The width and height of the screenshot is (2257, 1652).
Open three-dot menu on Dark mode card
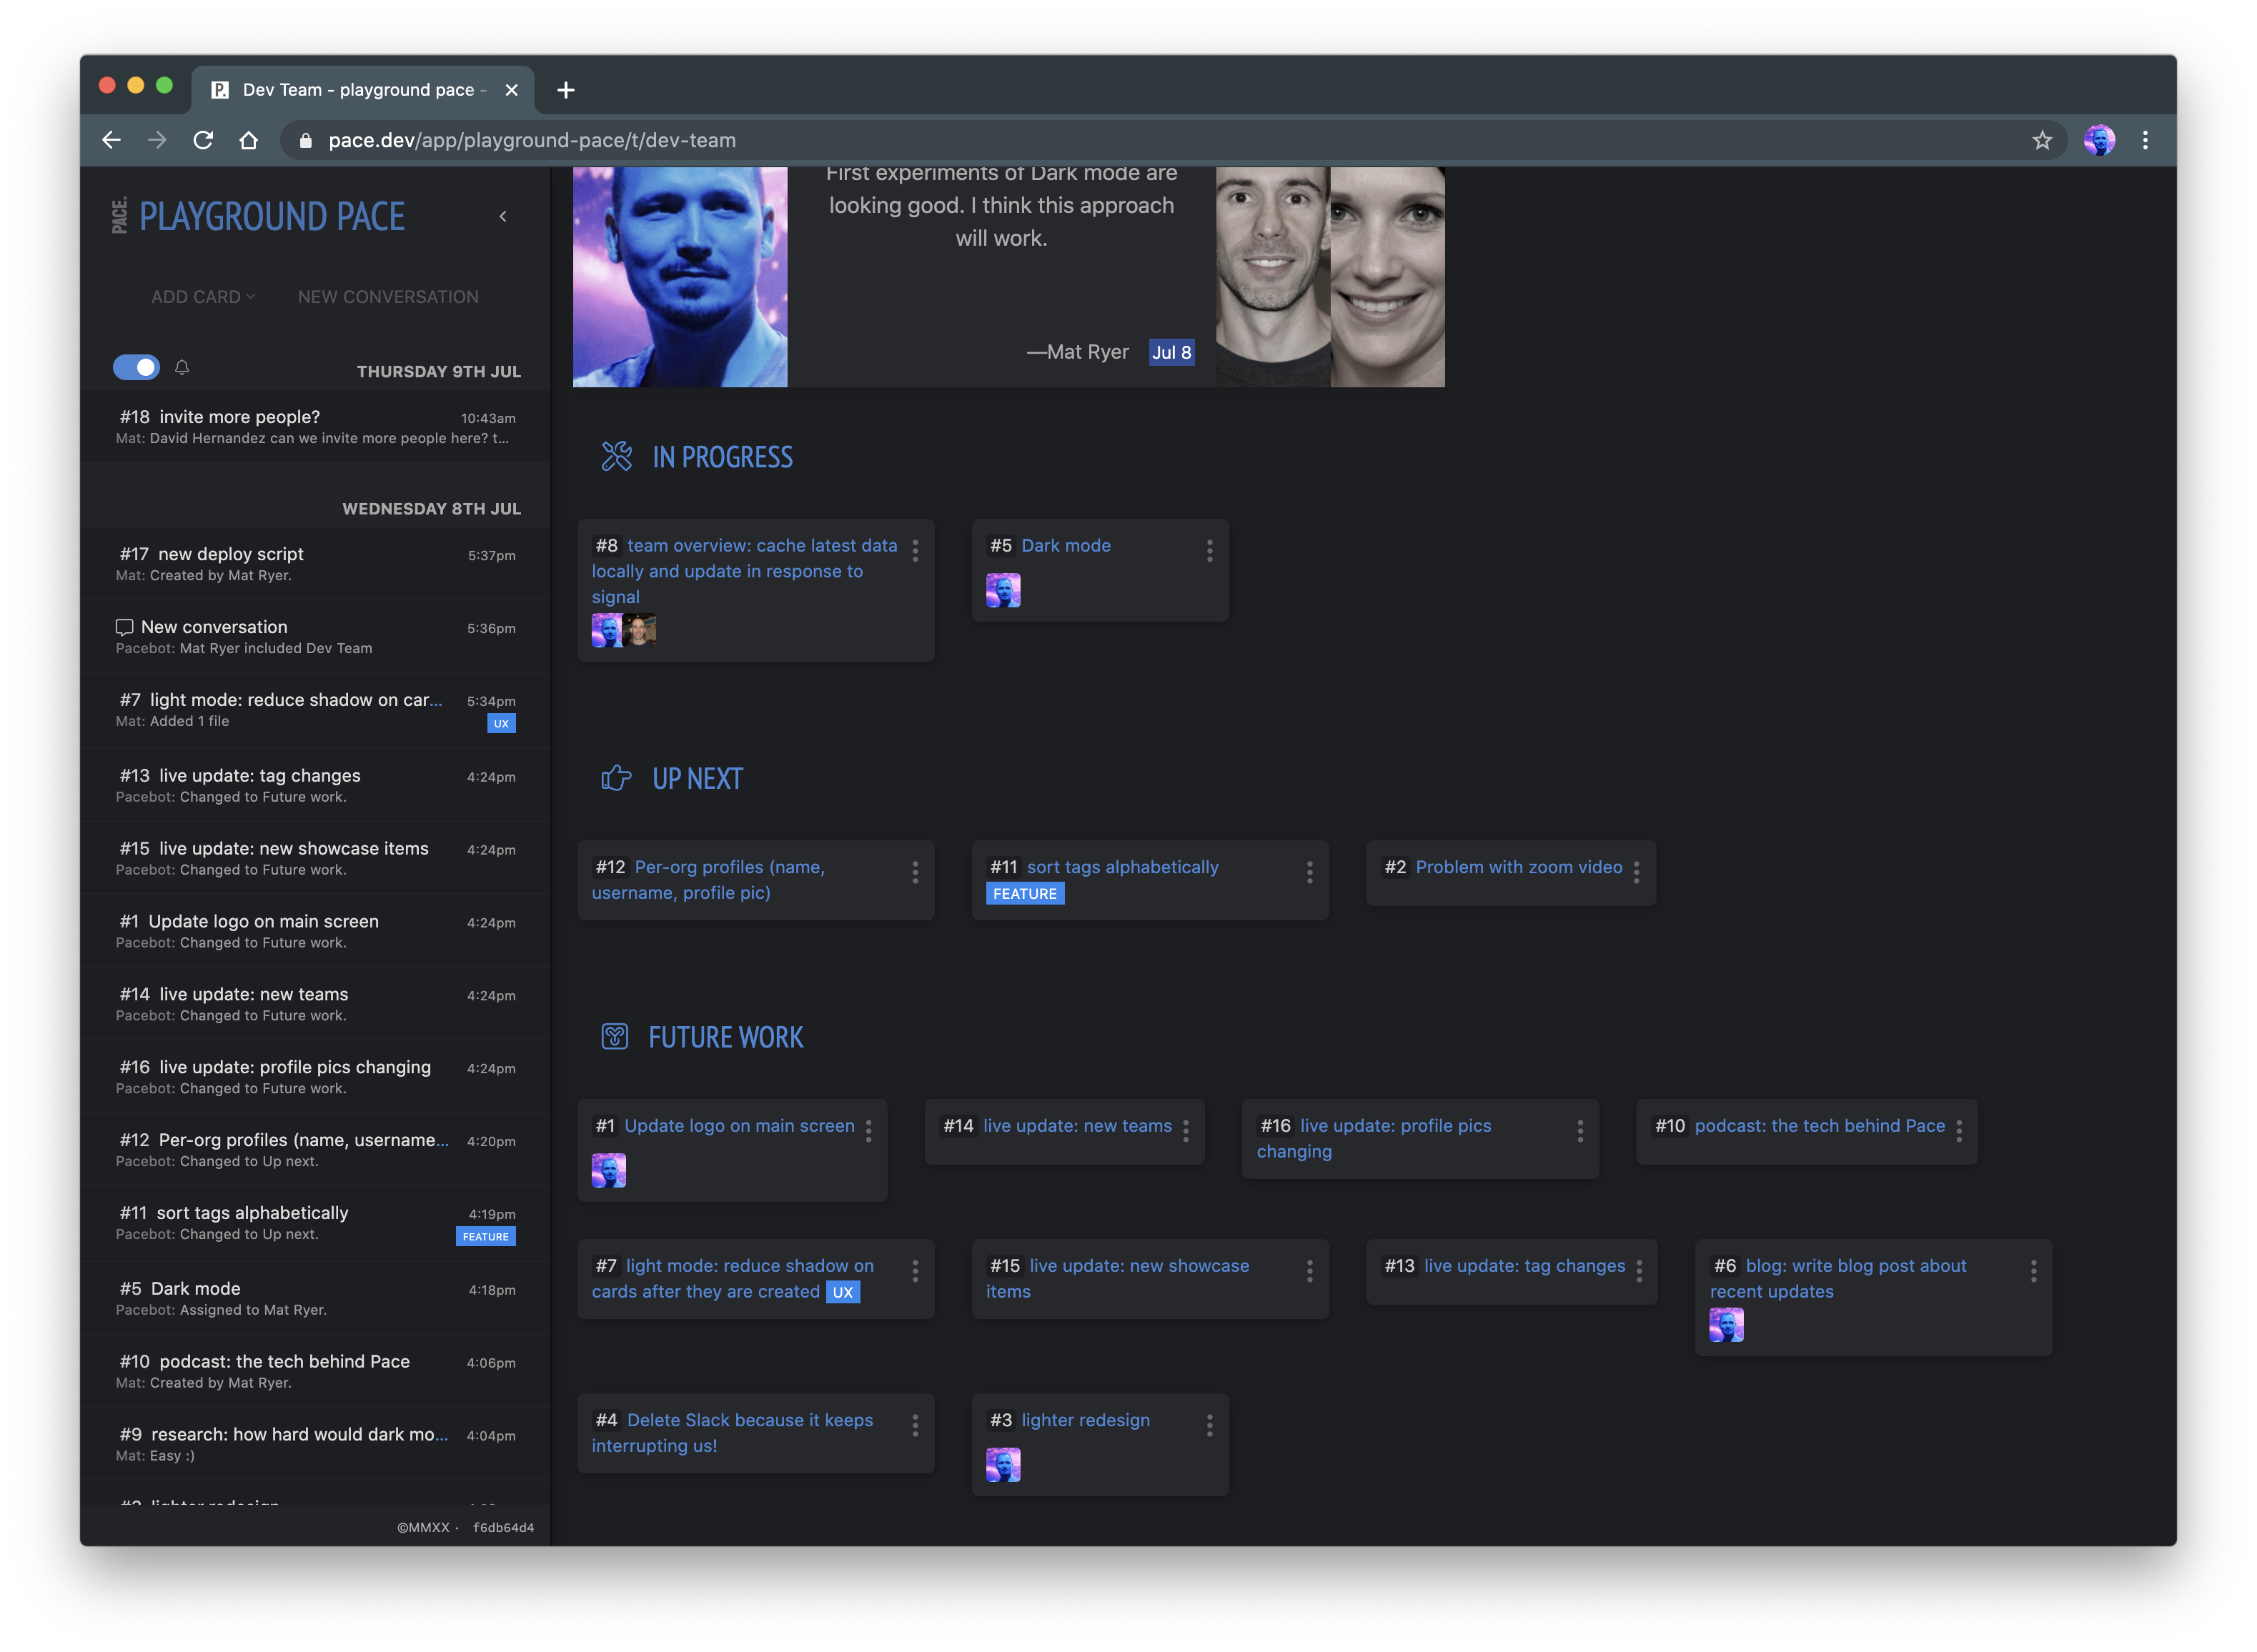click(1209, 551)
